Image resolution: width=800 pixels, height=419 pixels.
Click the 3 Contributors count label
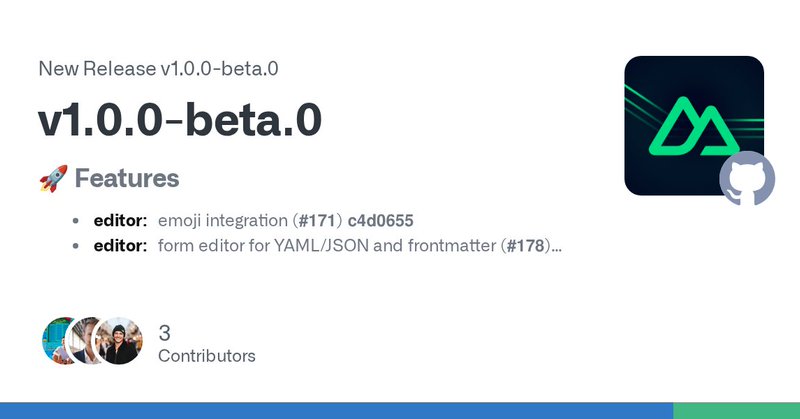tap(207, 344)
